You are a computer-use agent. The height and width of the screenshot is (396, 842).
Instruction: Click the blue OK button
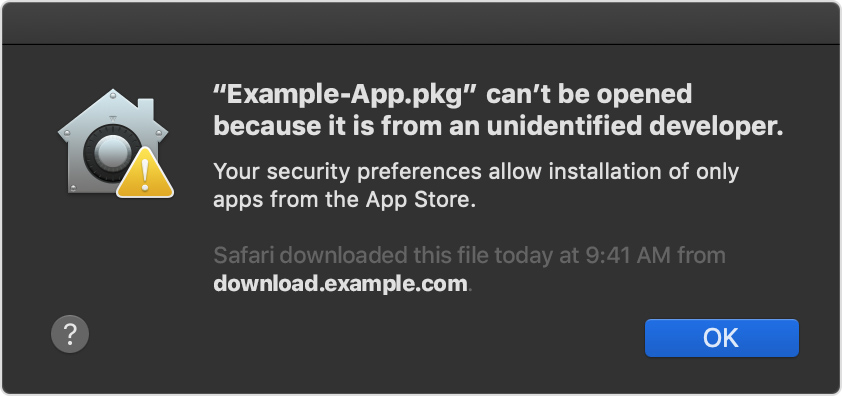click(722, 338)
